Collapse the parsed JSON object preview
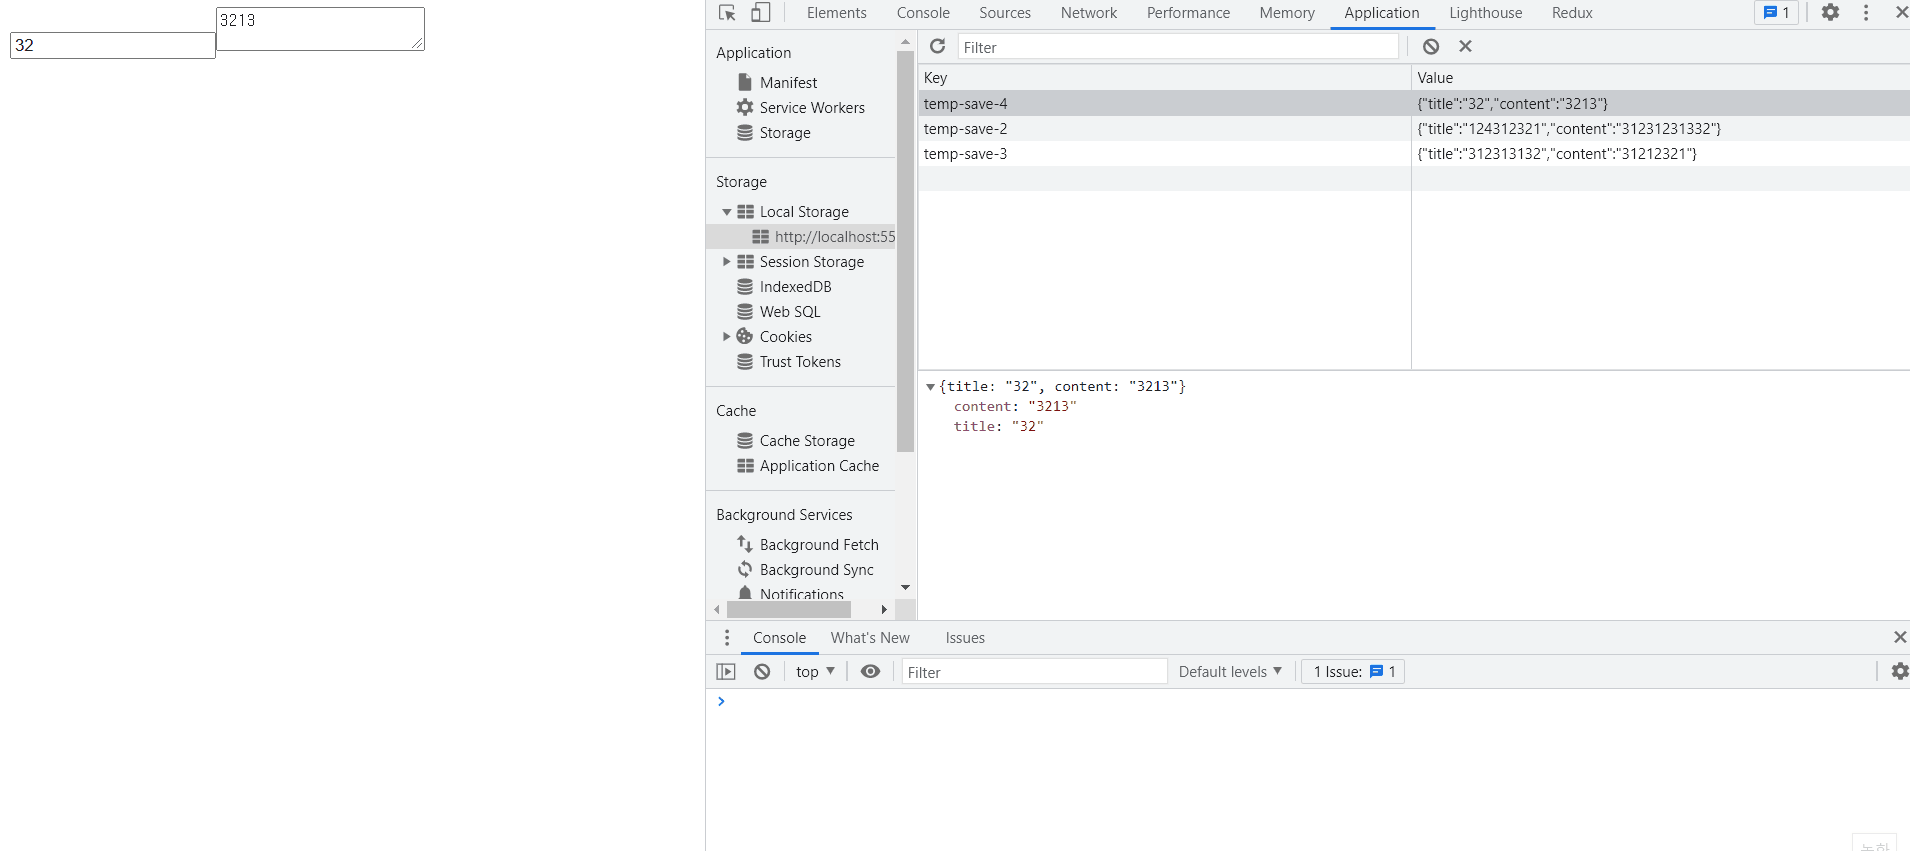1910x851 pixels. click(930, 387)
